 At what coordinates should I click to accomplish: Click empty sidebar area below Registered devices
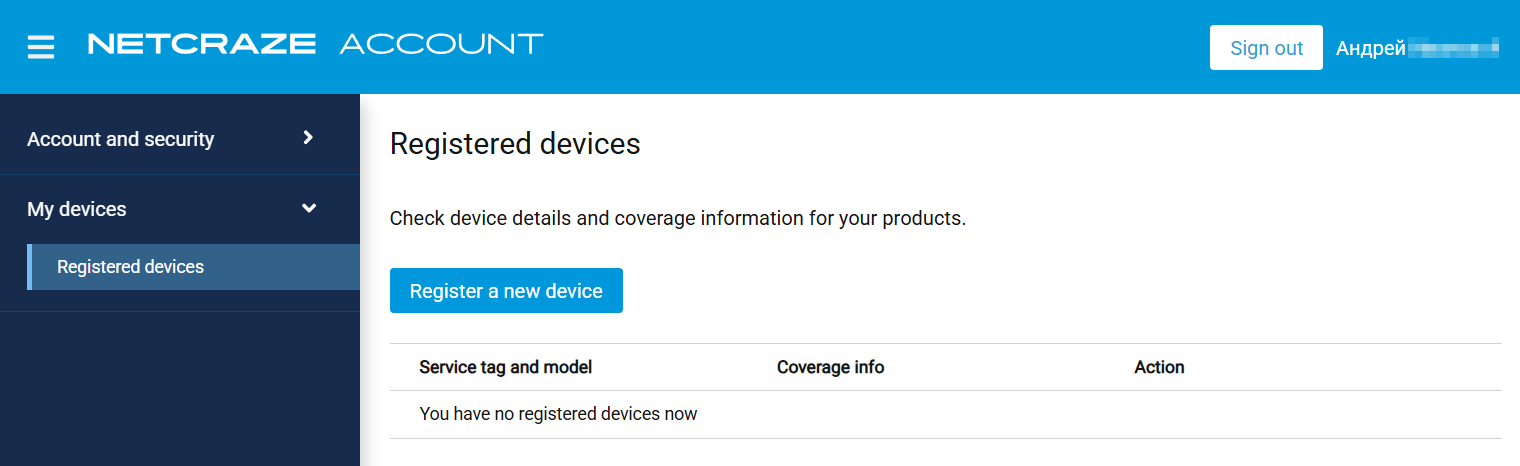(x=180, y=390)
